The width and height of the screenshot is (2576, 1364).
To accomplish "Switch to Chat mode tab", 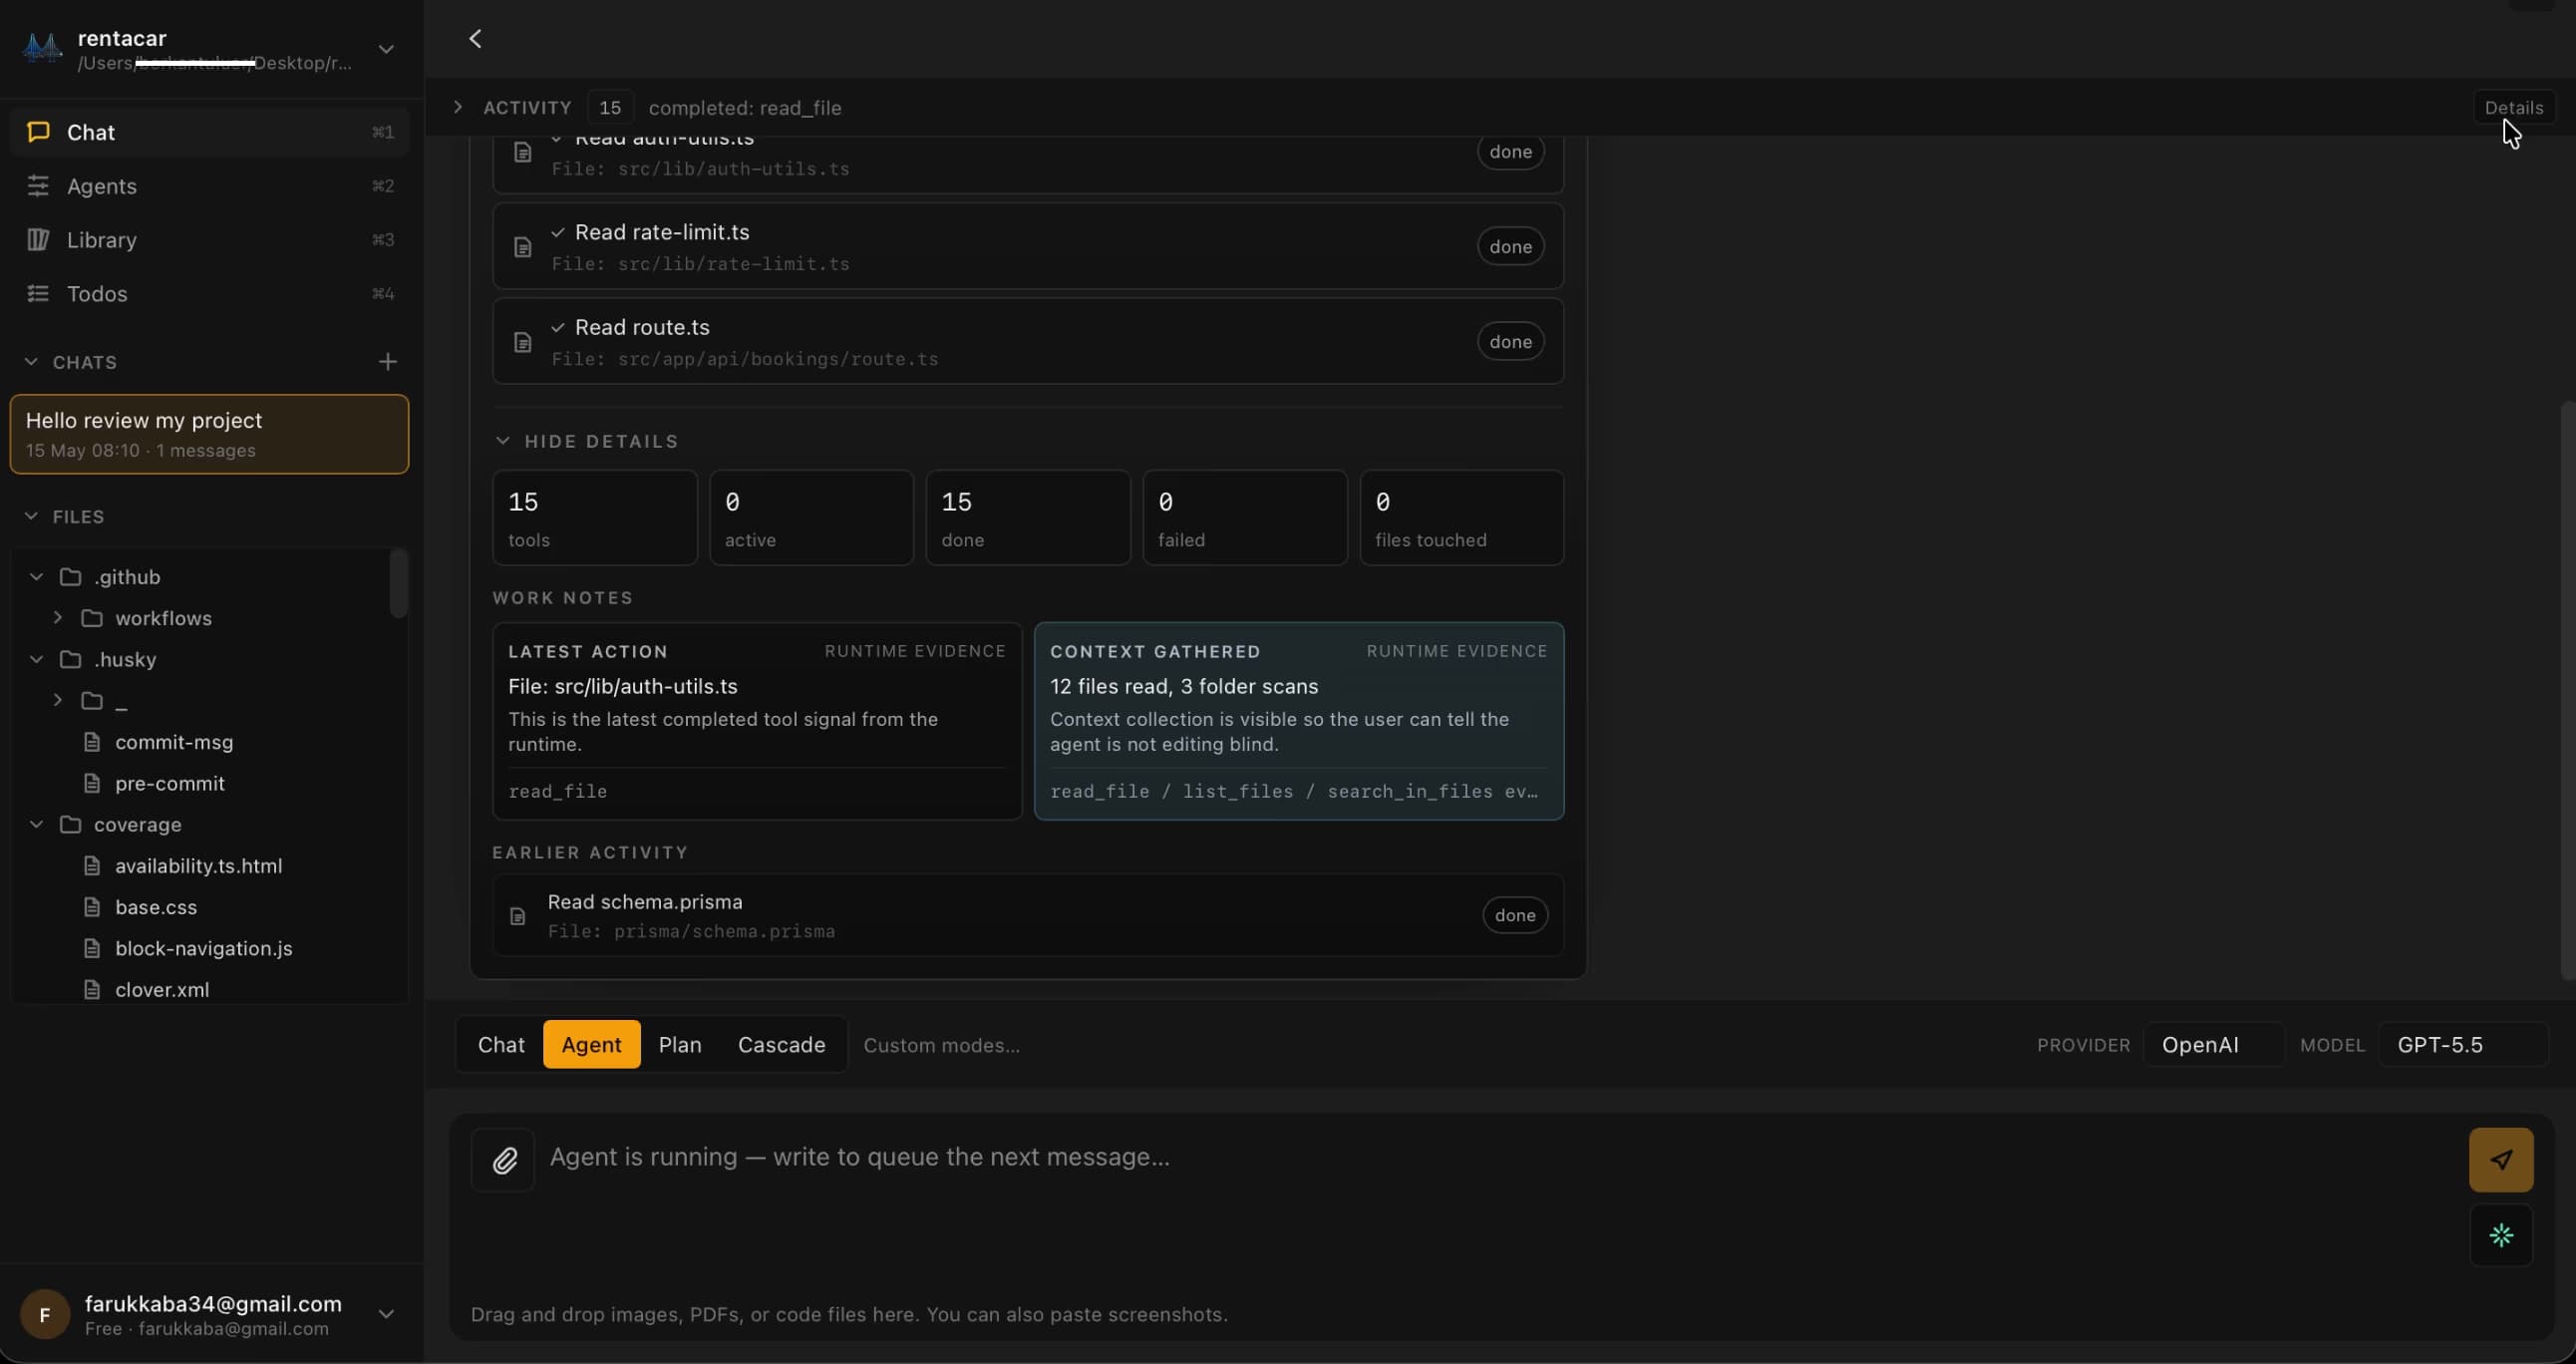I will coord(501,1045).
